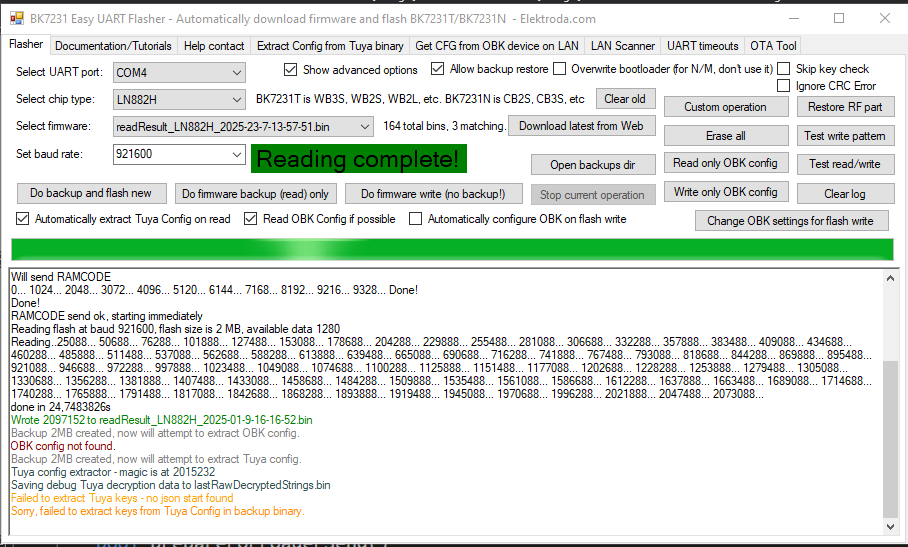Click 'Saving debug Tuya decryption data' log line
Viewport: 908px width, 547px height.
pos(171,485)
